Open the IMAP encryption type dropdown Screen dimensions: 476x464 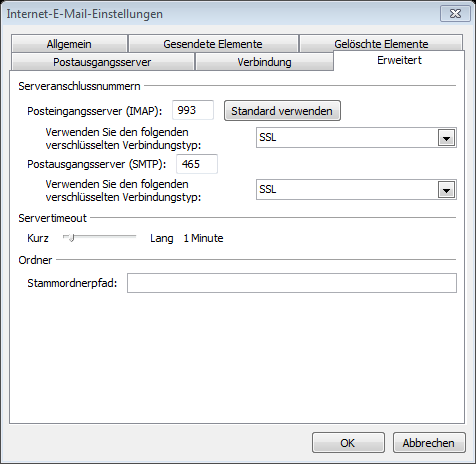point(356,137)
